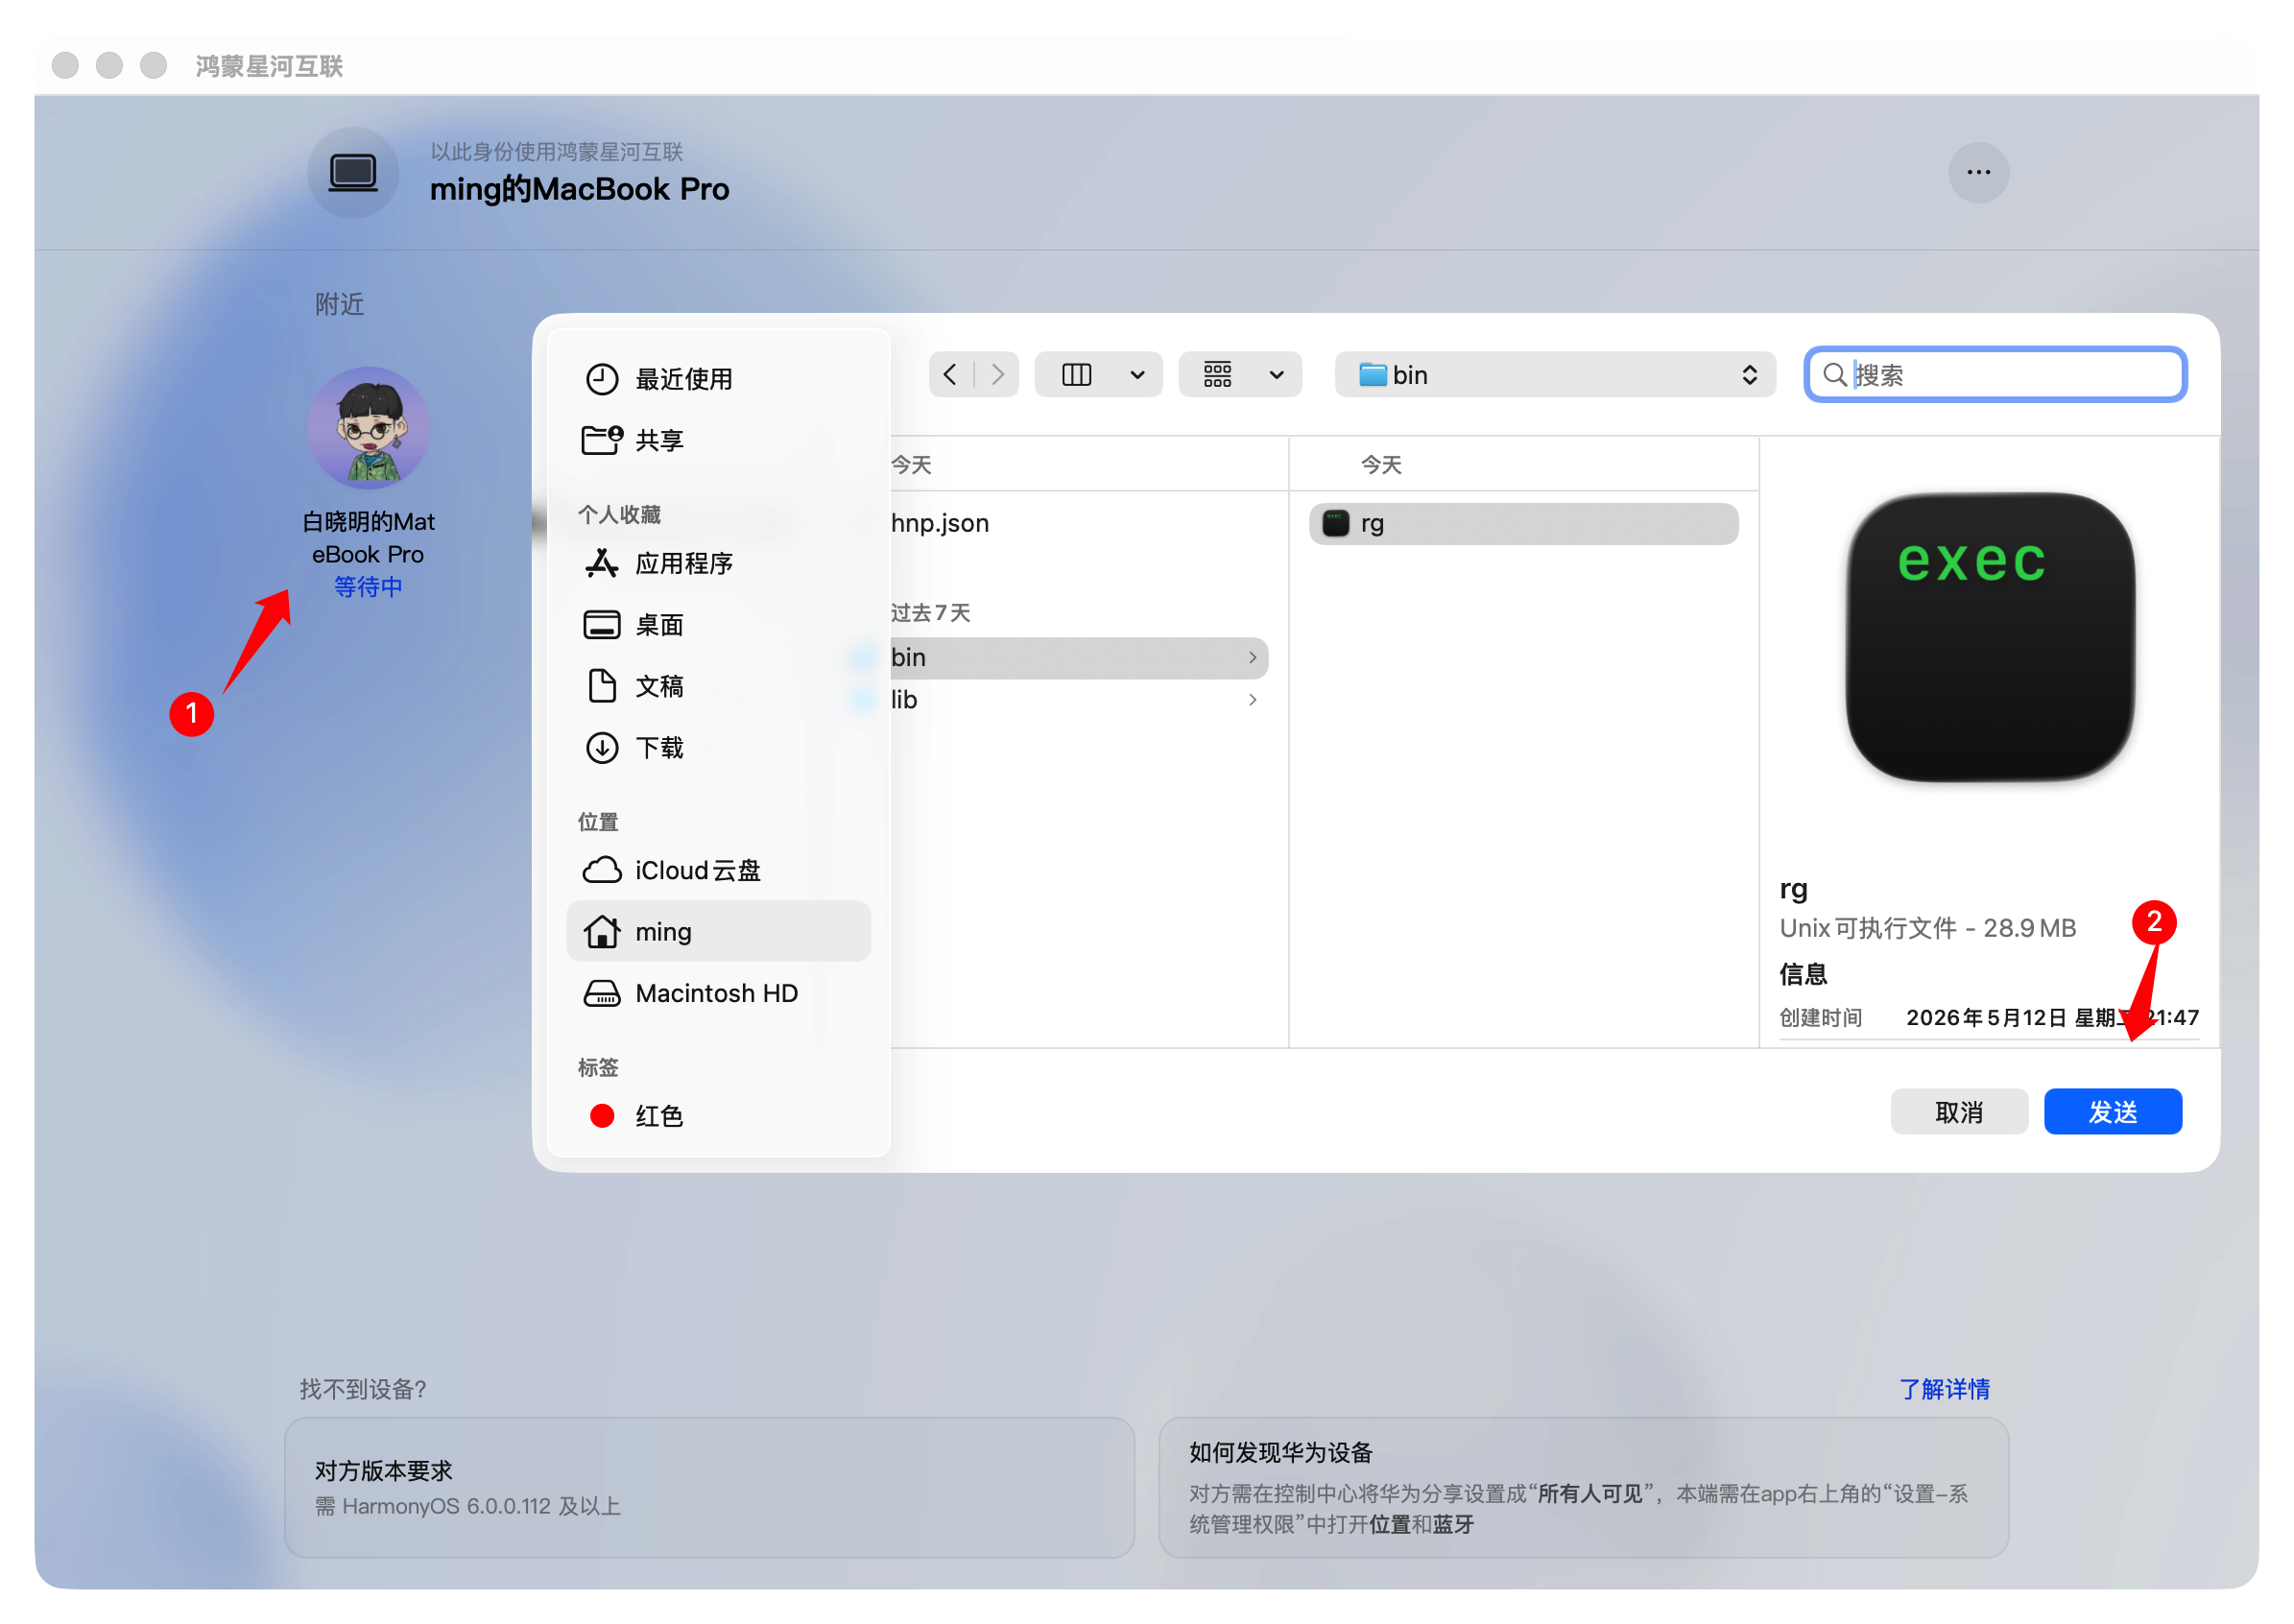Navigate forward with the right chevron
2294x1624 pixels.
pos(997,374)
